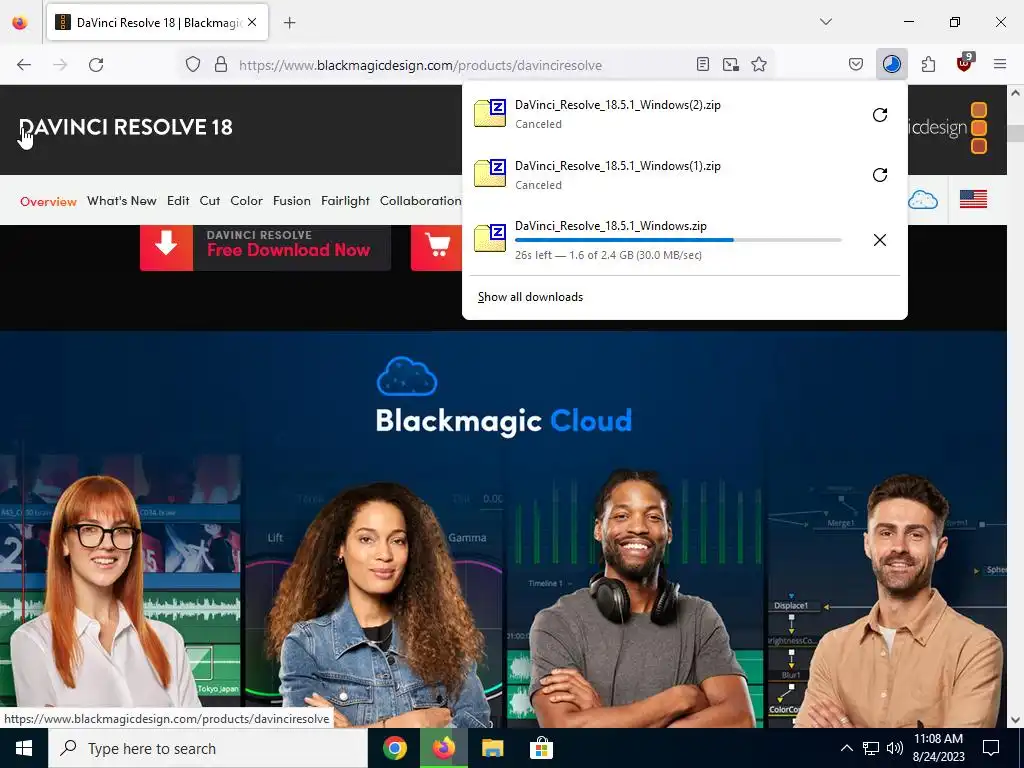Open the Overview navigation item
Screen dimensions: 1024x768
(x=48, y=201)
